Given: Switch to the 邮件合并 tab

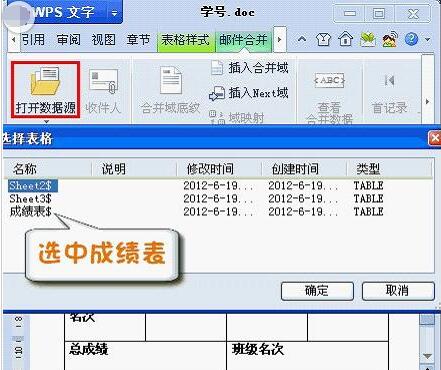Looking at the screenshot, I should coord(243,40).
